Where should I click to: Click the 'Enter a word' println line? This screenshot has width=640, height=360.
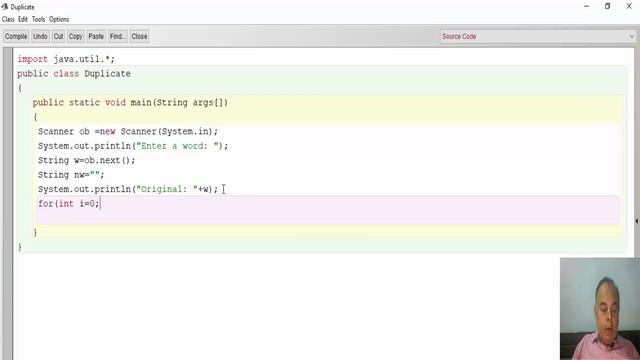pos(133,146)
